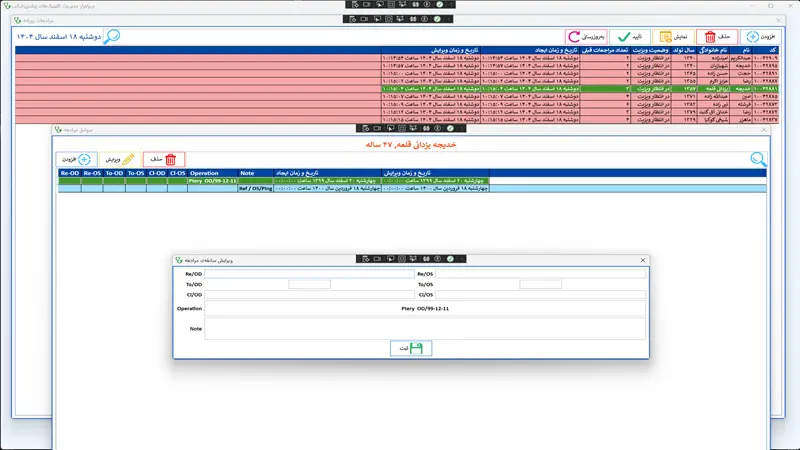Click the تاریخ و زمان ایجاد header in visits table

click(x=531, y=50)
